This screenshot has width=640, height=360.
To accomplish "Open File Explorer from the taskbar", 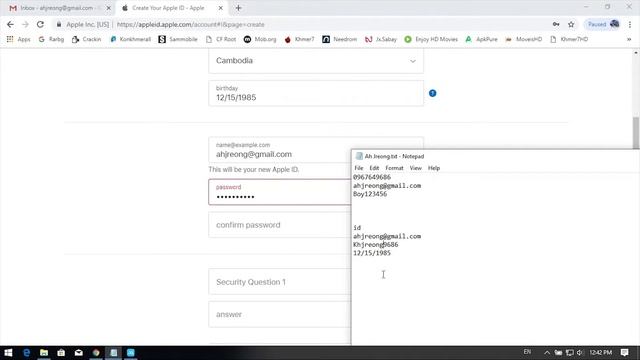I will pyautogui.click(x=44, y=353).
